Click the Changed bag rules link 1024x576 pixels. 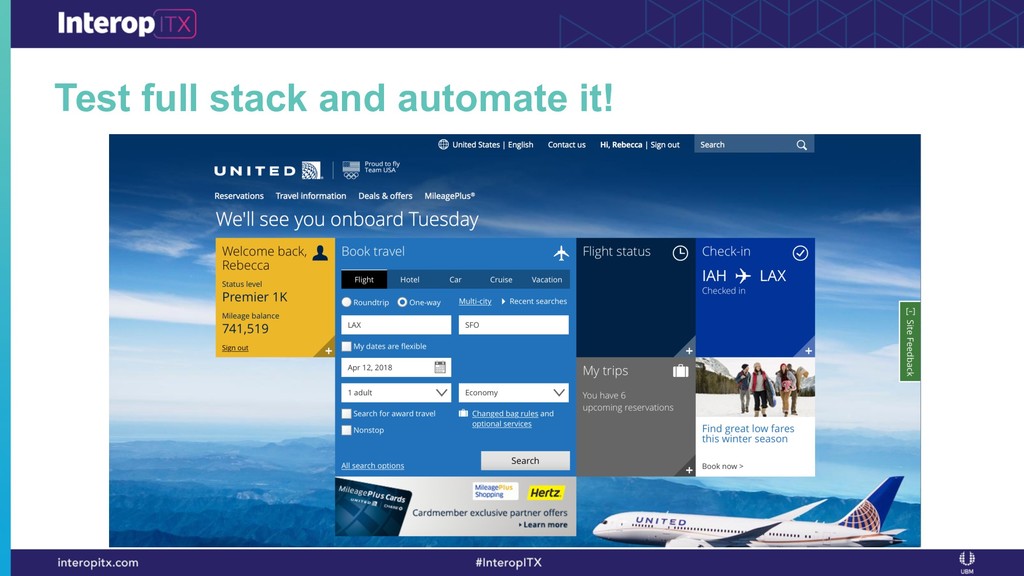tap(505, 413)
